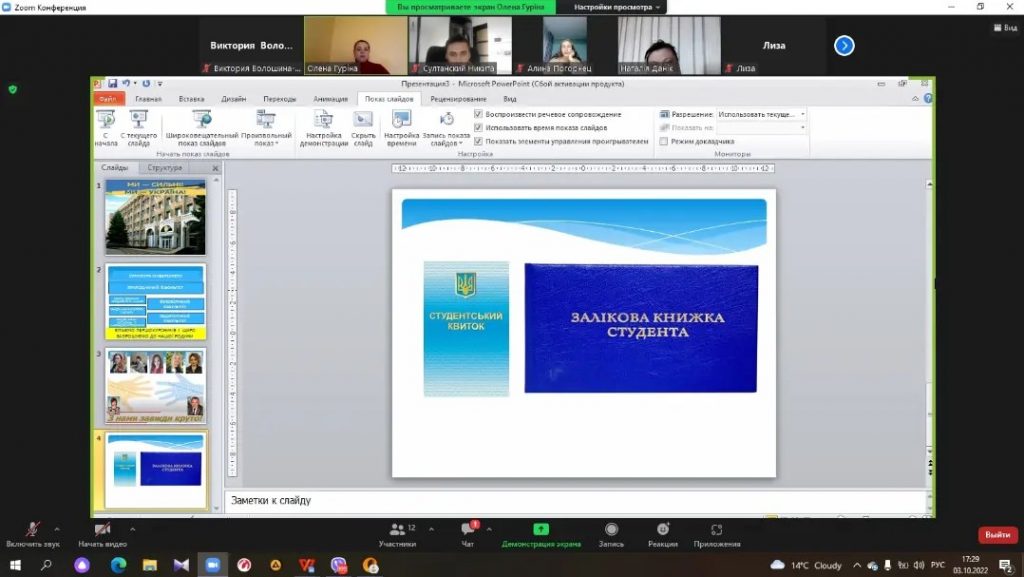Screen dimensions: 1024x577
Task: Click the red 'Выйти' leave button
Action: [x=997, y=535]
